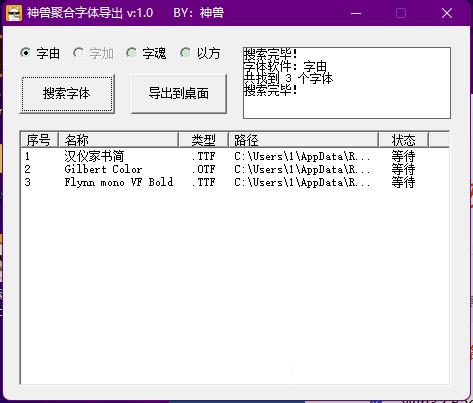473x403 pixels.
Task: Choose the 字魂 radio option
Action: pos(146,53)
